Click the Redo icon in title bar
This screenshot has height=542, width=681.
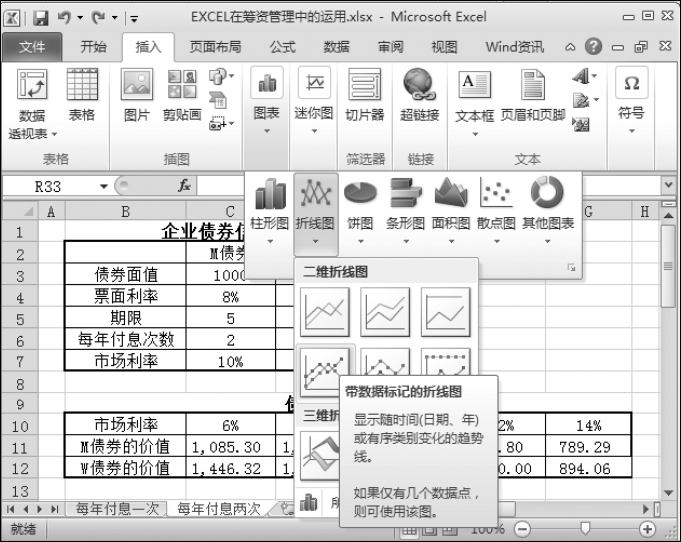(x=98, y=18)
